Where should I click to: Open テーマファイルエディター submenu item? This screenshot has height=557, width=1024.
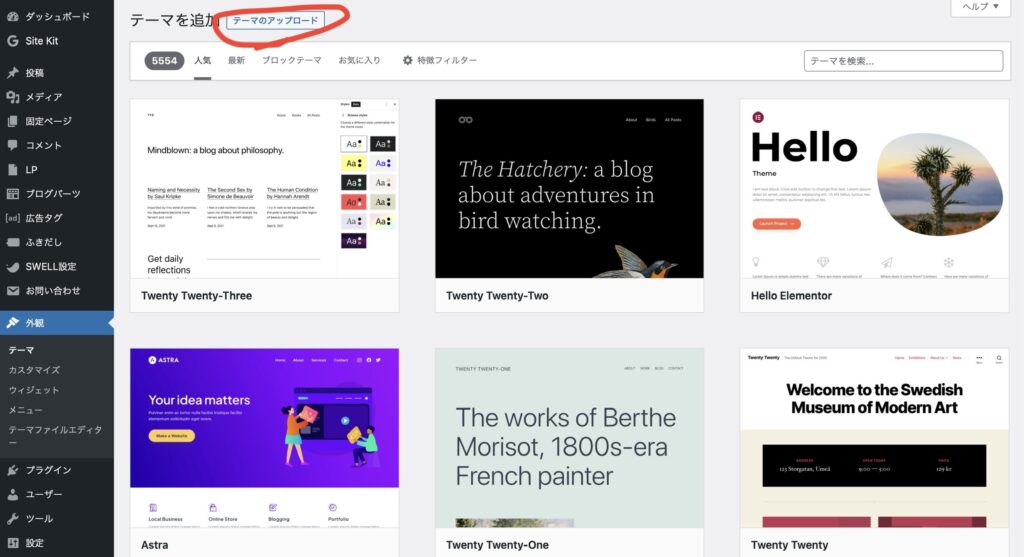tap(56, 435)
